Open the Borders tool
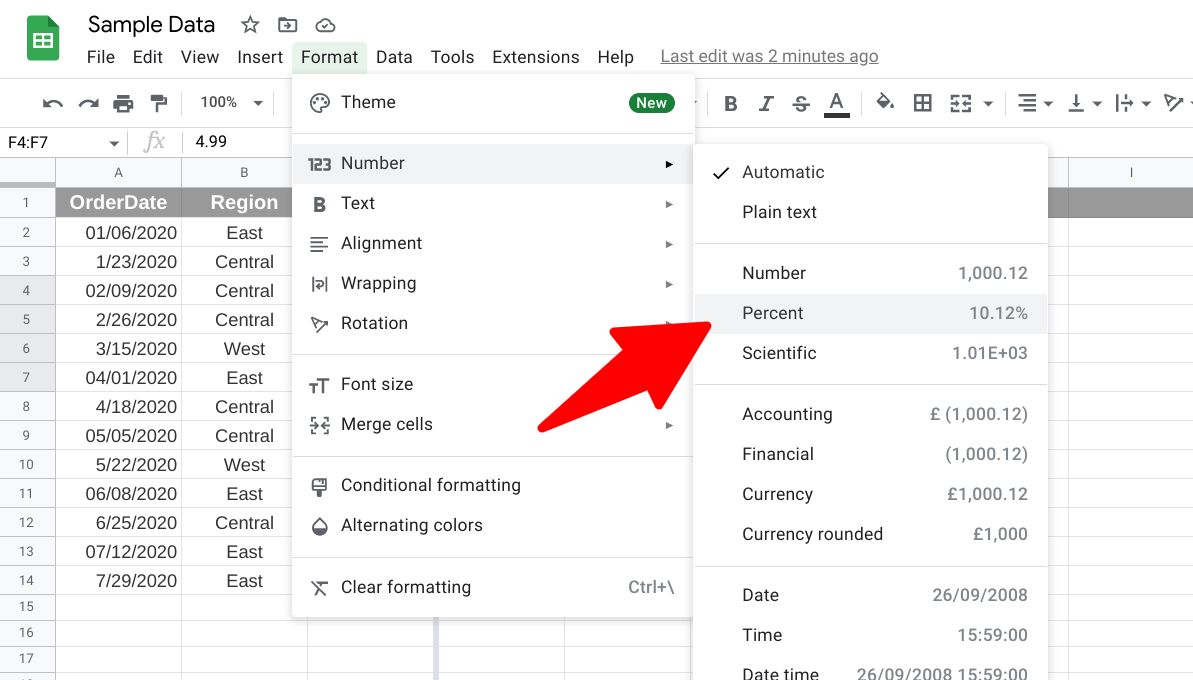The width and height of the screenshot is (1193, 680). coord(922,102)
